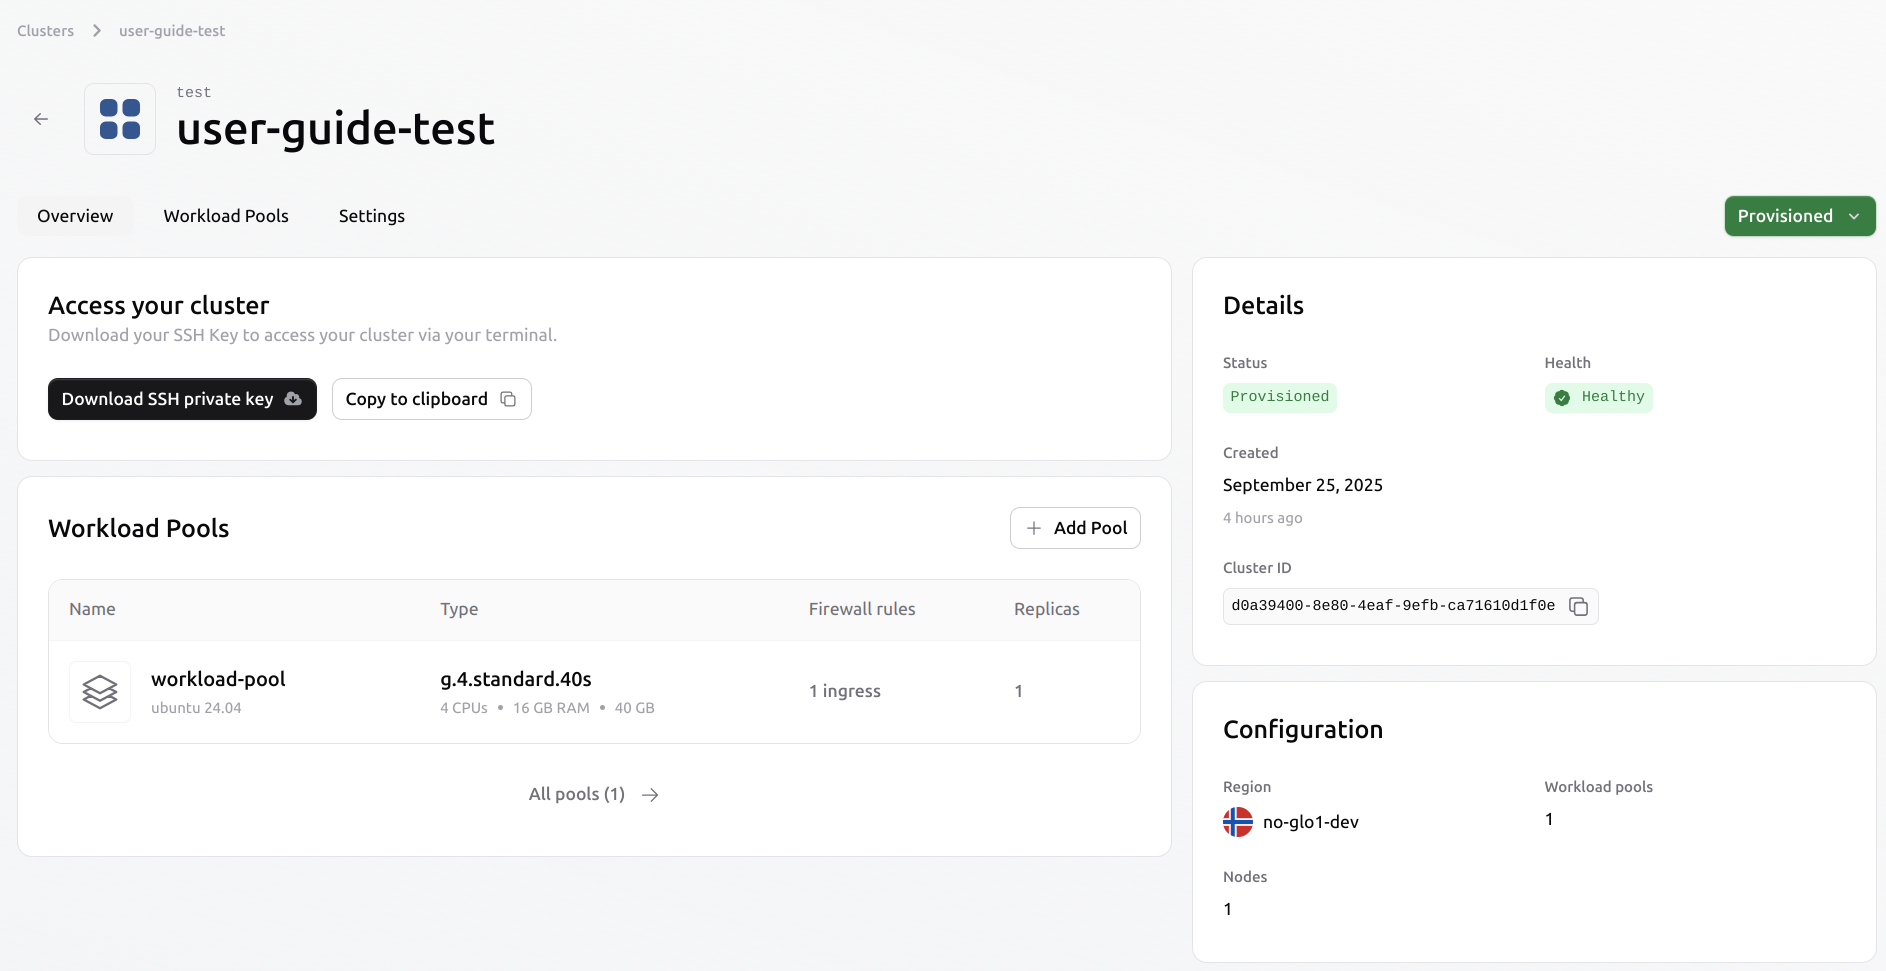
Task: Click the clipboard icon in Copy to clipboard
Action: tap(508, 399)
